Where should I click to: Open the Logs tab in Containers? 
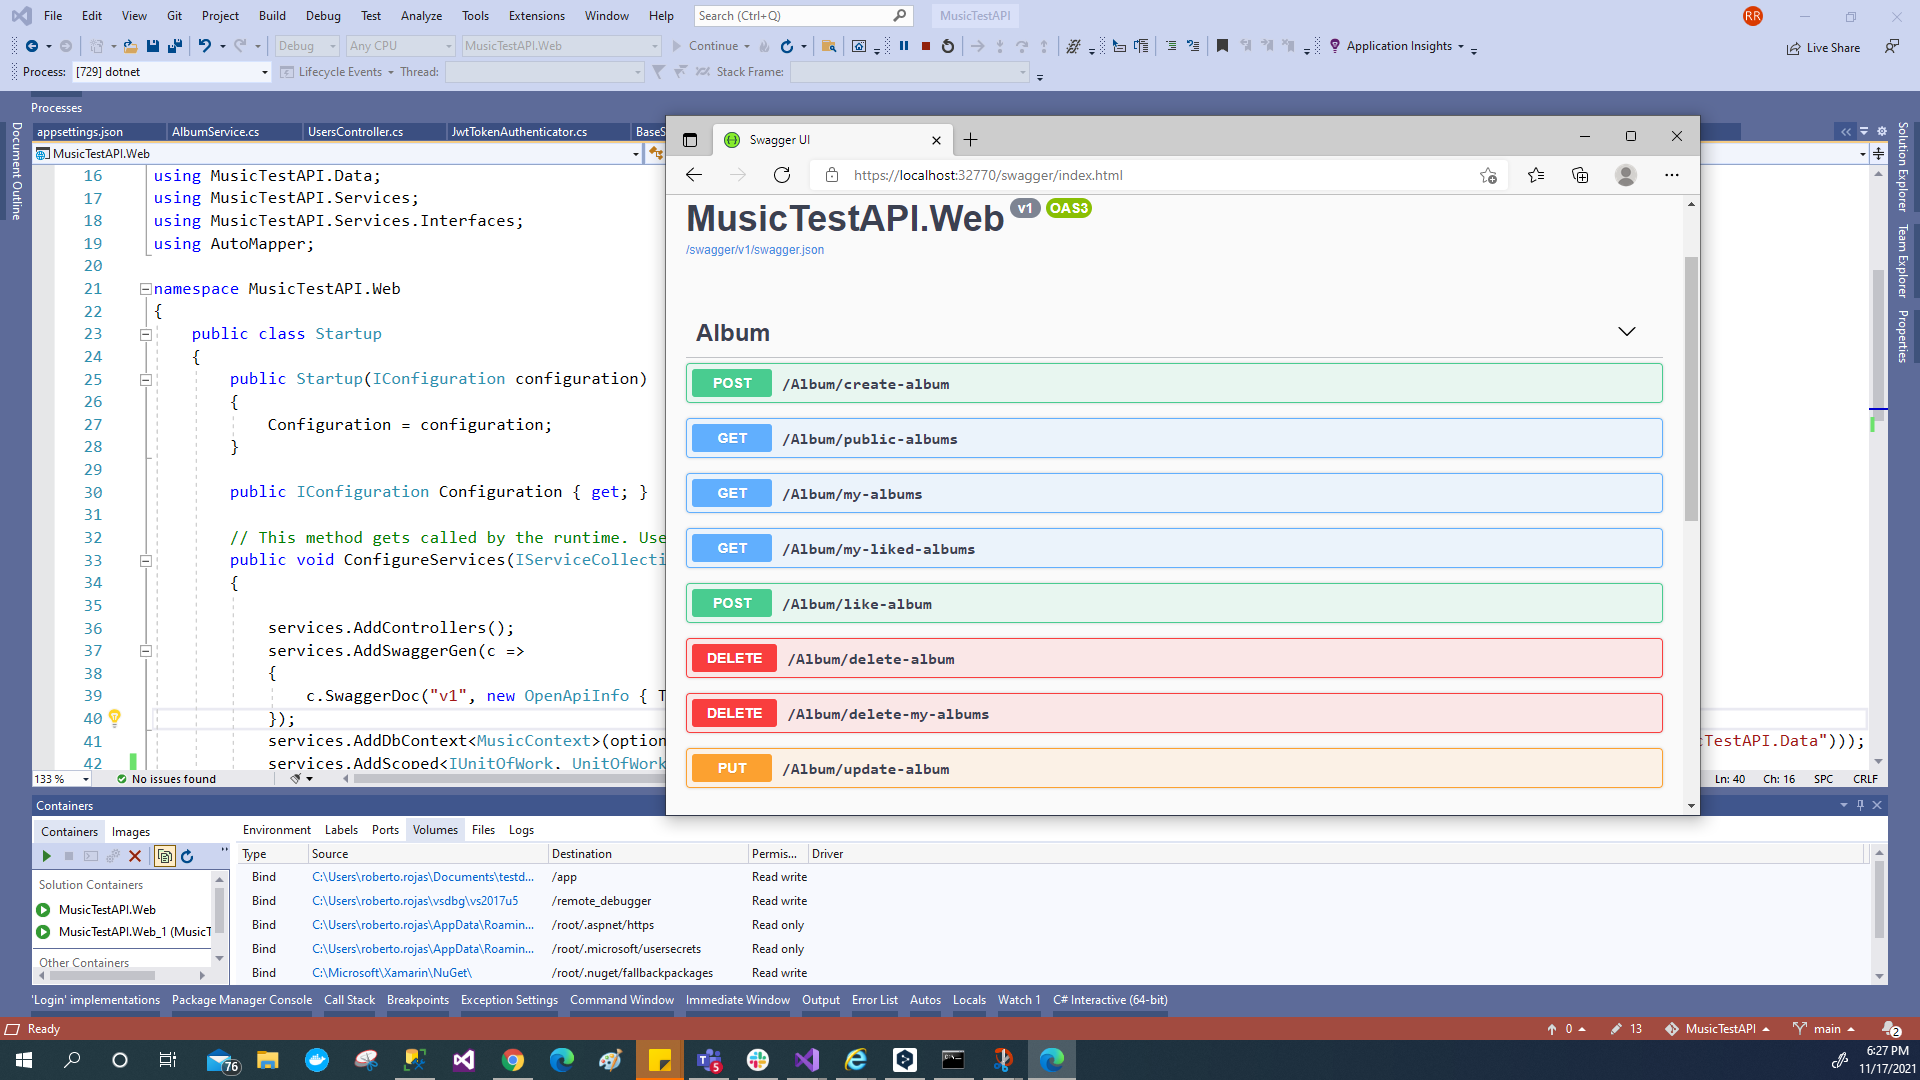click(521, 830)
